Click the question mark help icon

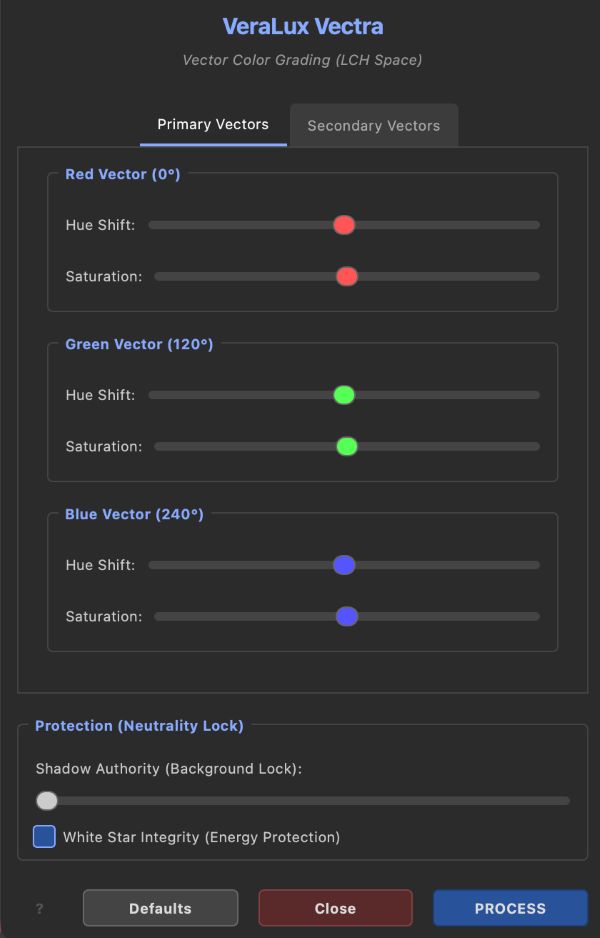click(x=40, y=909)
